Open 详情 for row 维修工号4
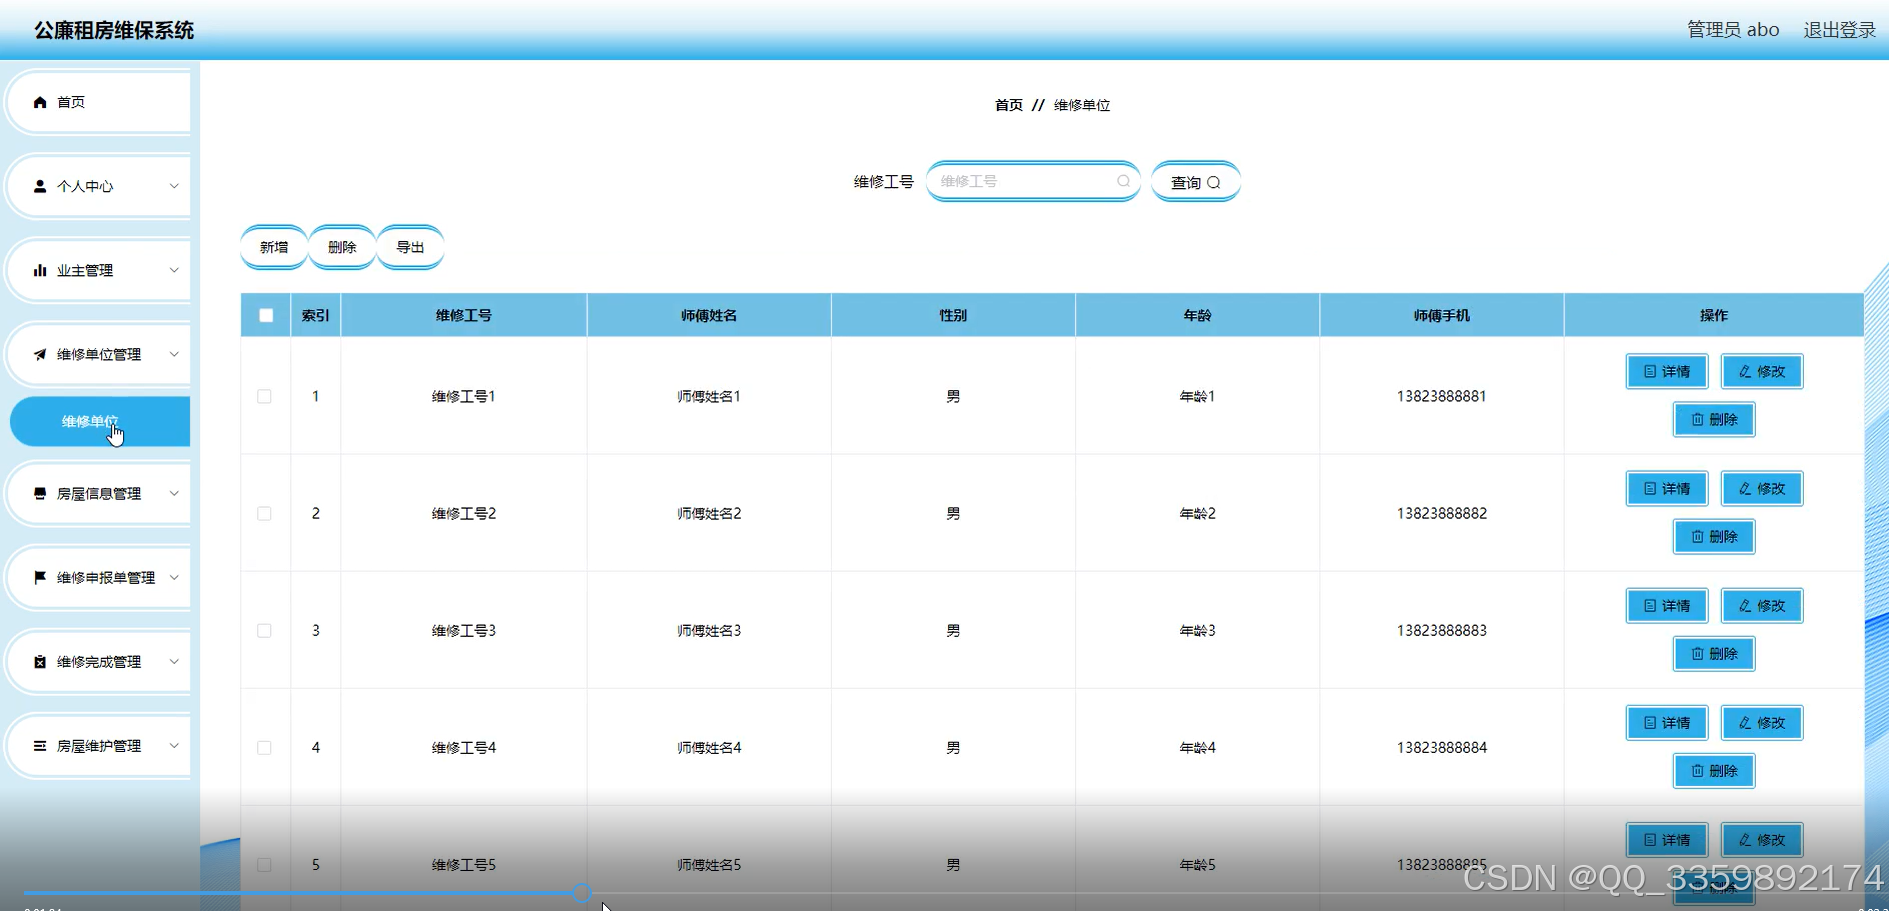This screenshot has width=1889, height=911. (x=1667, y=722)
